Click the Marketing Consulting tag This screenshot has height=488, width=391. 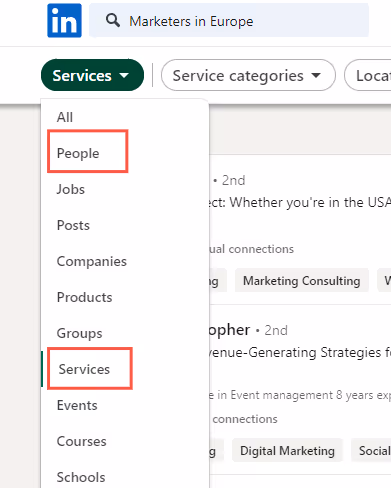[302, 281]
